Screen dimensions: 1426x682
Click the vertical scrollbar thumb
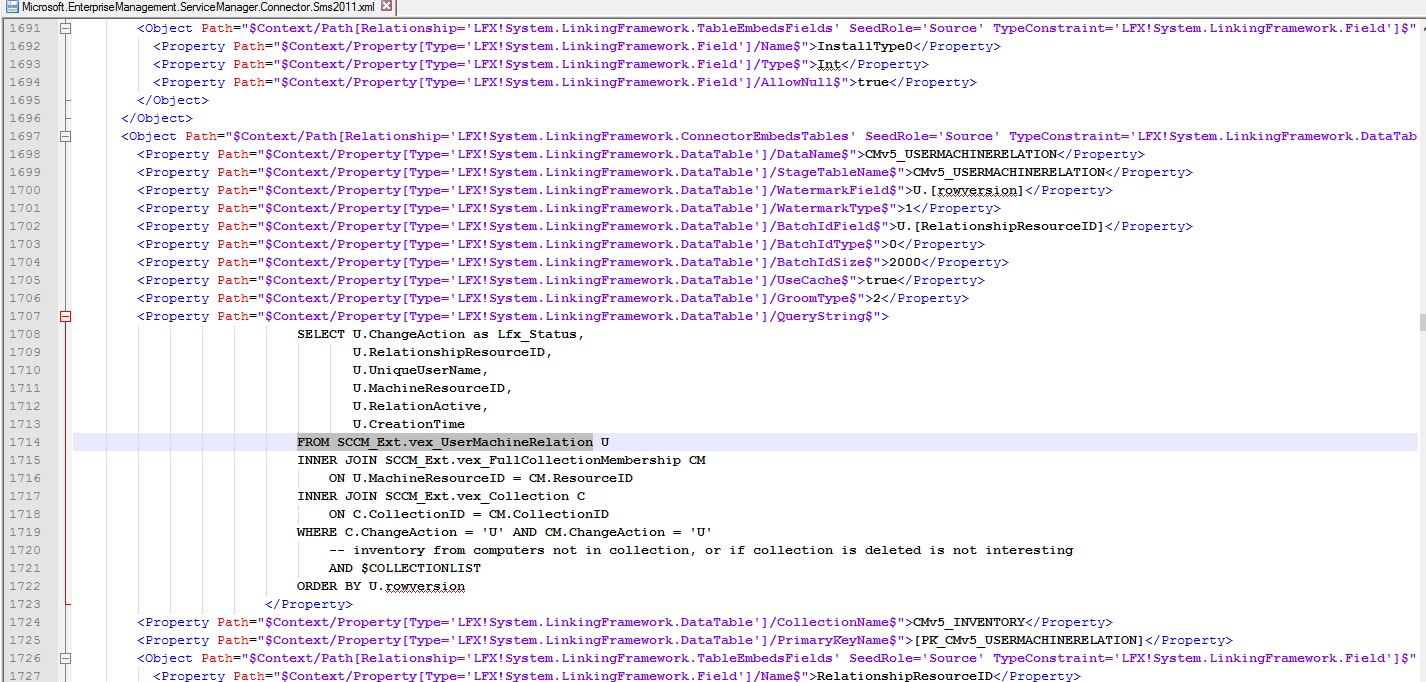pos(1420,322)
